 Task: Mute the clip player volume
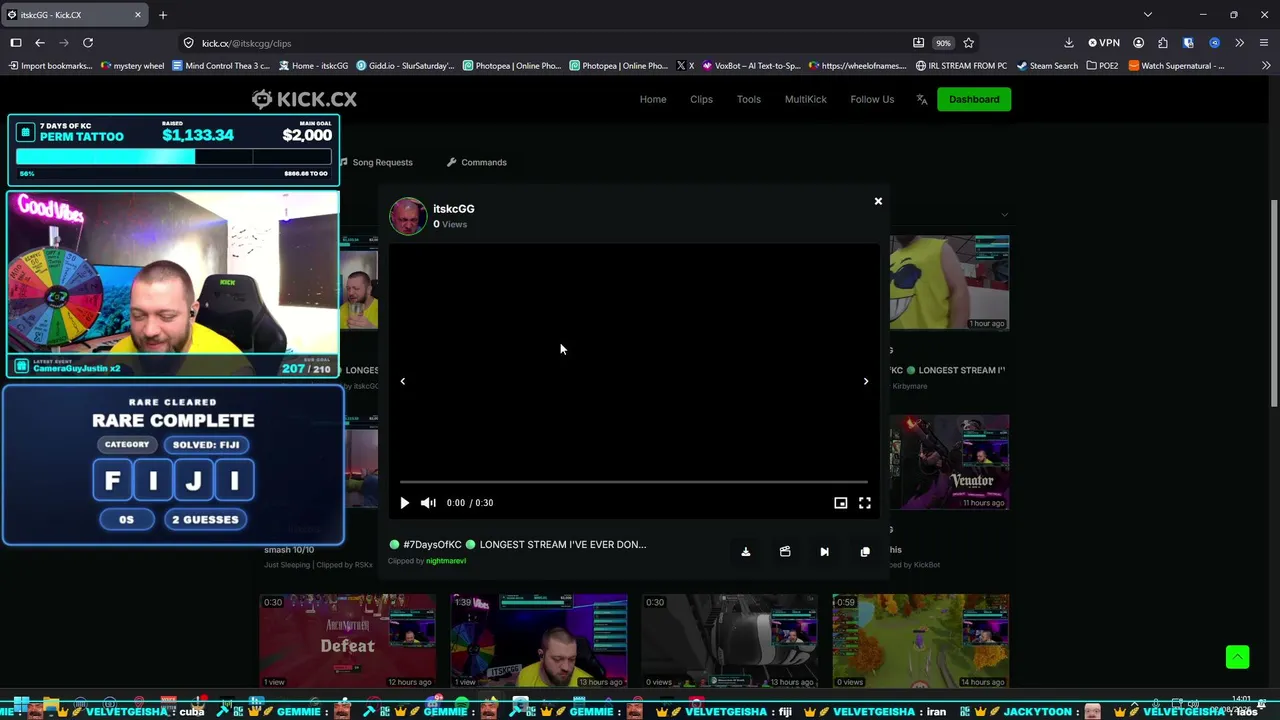coord(428,503)
